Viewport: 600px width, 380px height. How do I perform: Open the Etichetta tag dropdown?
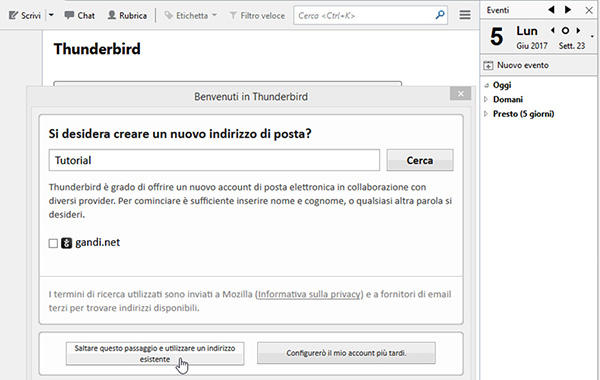(191, 15)
